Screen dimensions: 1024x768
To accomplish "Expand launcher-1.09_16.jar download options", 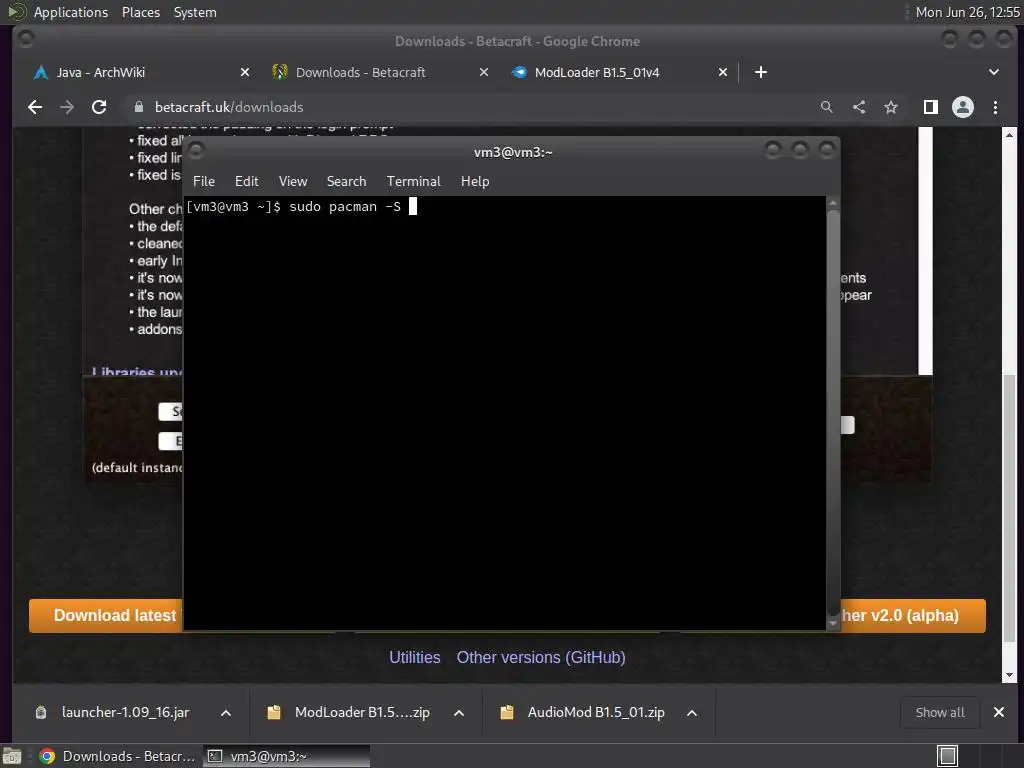I will (226, 713).
